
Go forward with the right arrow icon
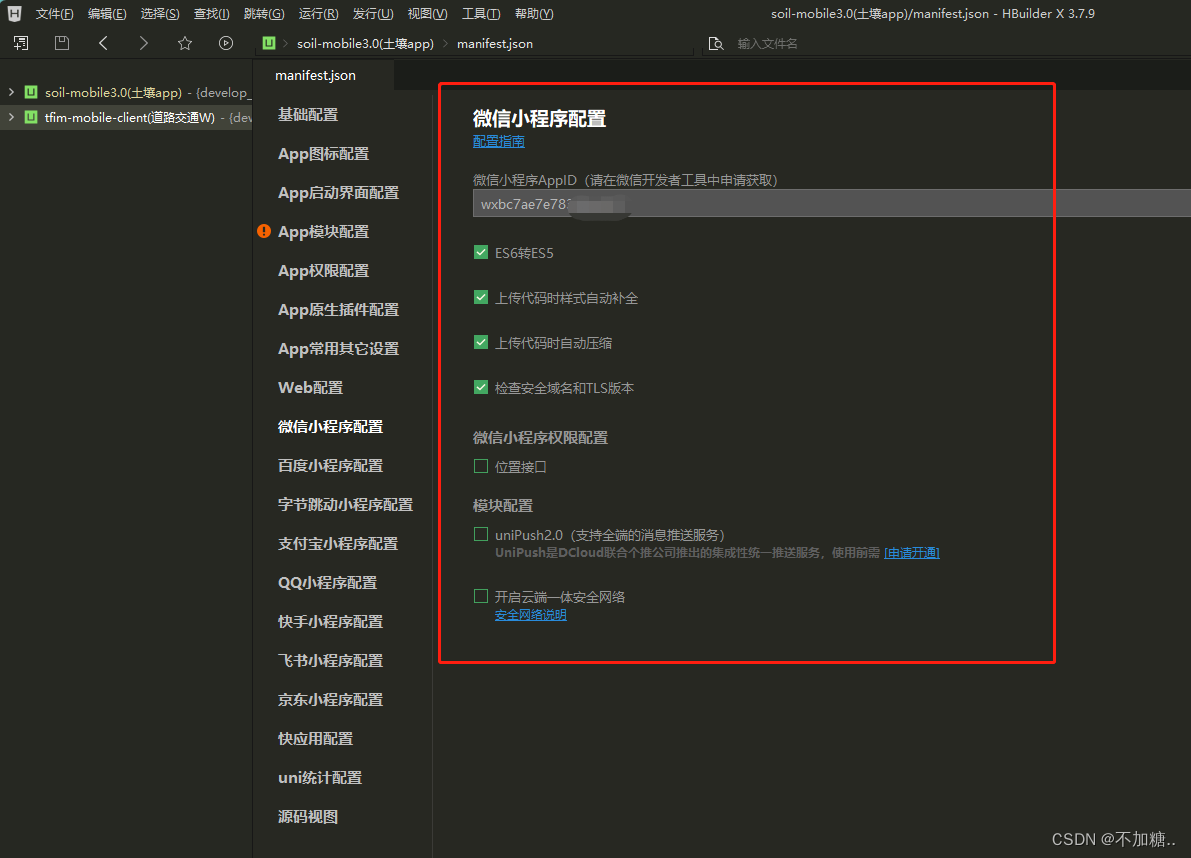(144, 43)
